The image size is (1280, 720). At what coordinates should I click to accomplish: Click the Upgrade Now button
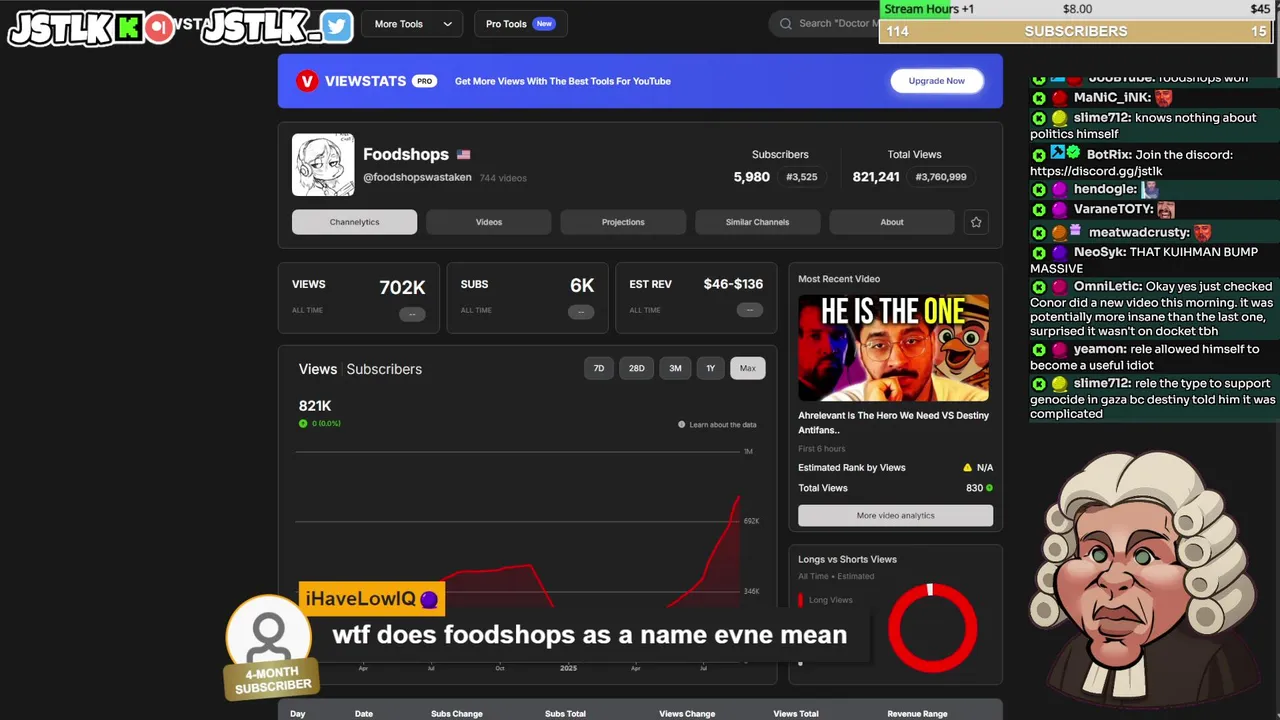coord(937,81)
